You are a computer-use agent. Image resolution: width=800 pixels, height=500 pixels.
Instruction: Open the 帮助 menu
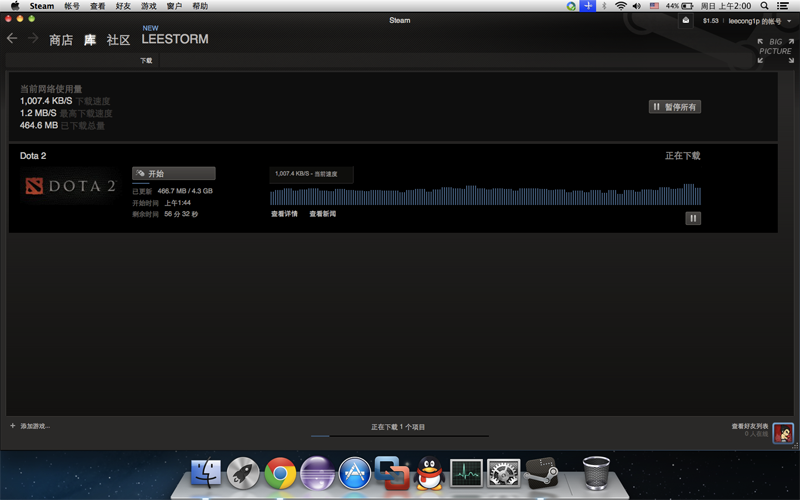pos(200,6)
